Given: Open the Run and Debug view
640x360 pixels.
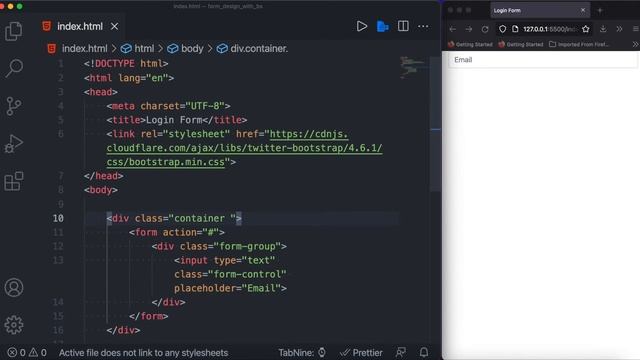Looking at the screenshot, I should click(13, 144).
